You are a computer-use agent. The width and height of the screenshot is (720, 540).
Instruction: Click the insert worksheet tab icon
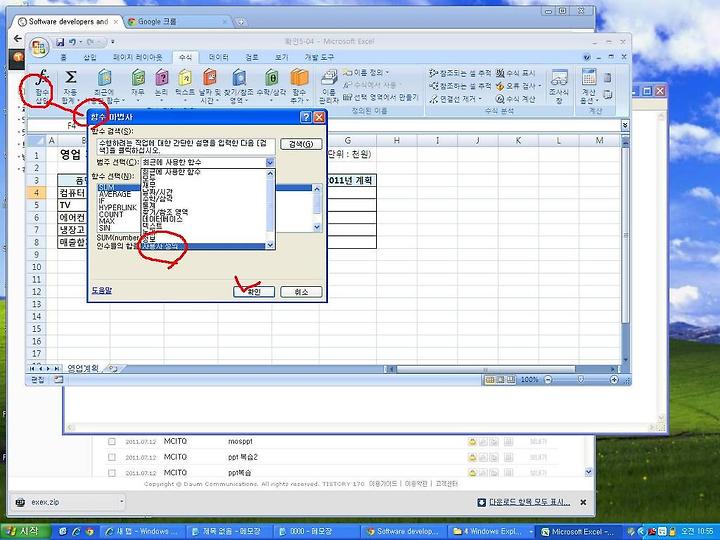pyautogui.click(x=113, y=368)
